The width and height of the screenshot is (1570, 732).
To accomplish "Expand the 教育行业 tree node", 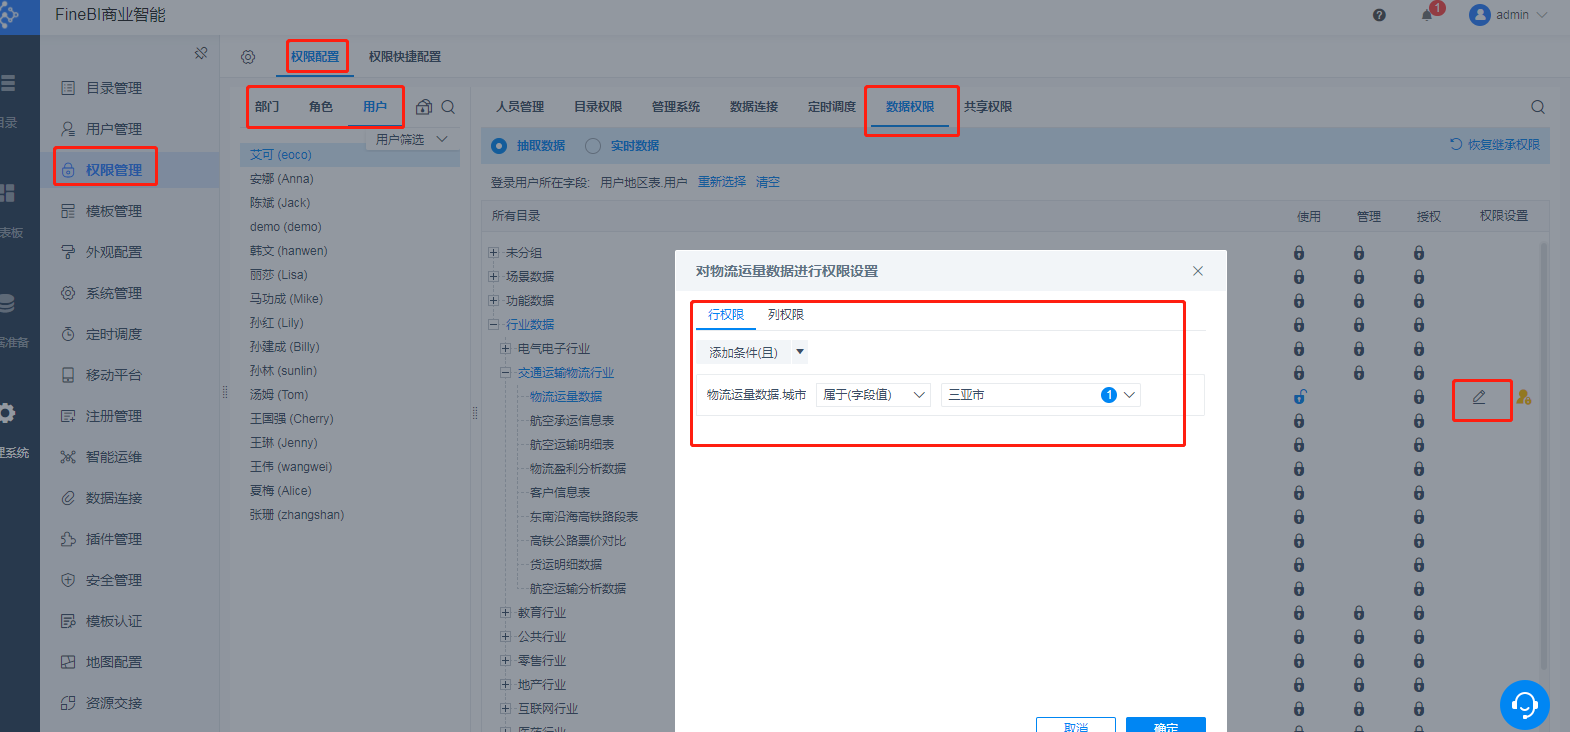I will [505, 613].
